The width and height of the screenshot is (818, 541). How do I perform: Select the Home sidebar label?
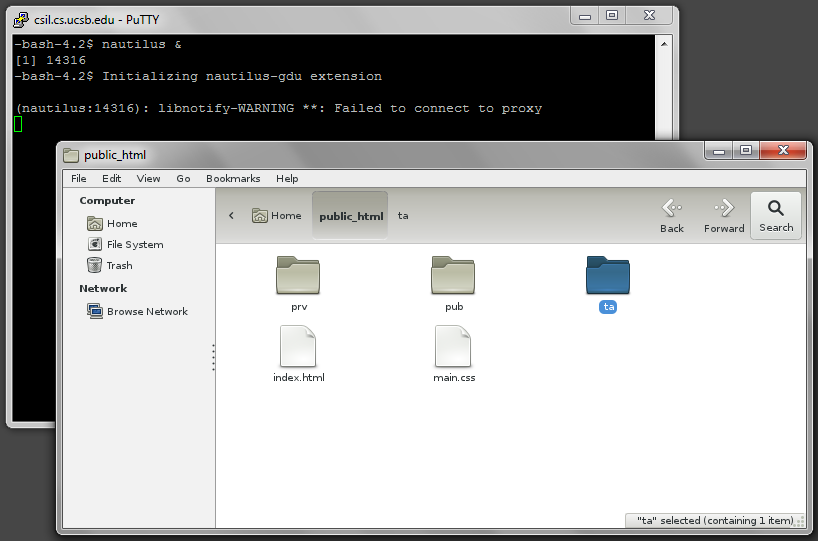click(x=122, y=223)
